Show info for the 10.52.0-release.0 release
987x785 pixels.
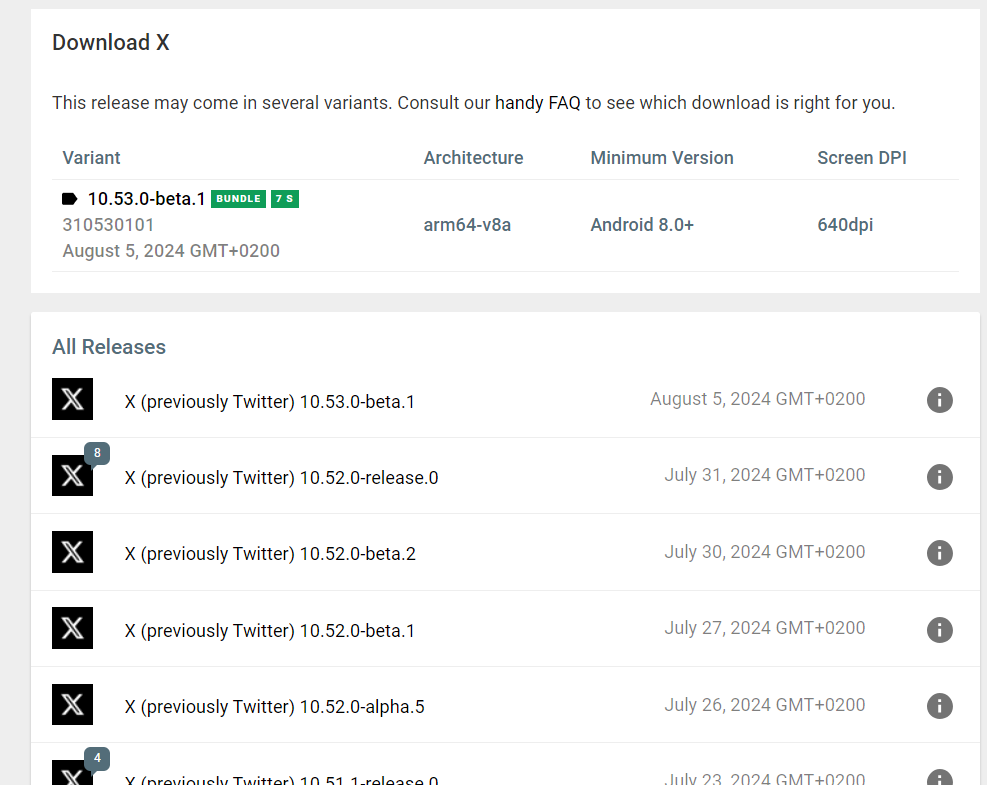pos(939,477)
